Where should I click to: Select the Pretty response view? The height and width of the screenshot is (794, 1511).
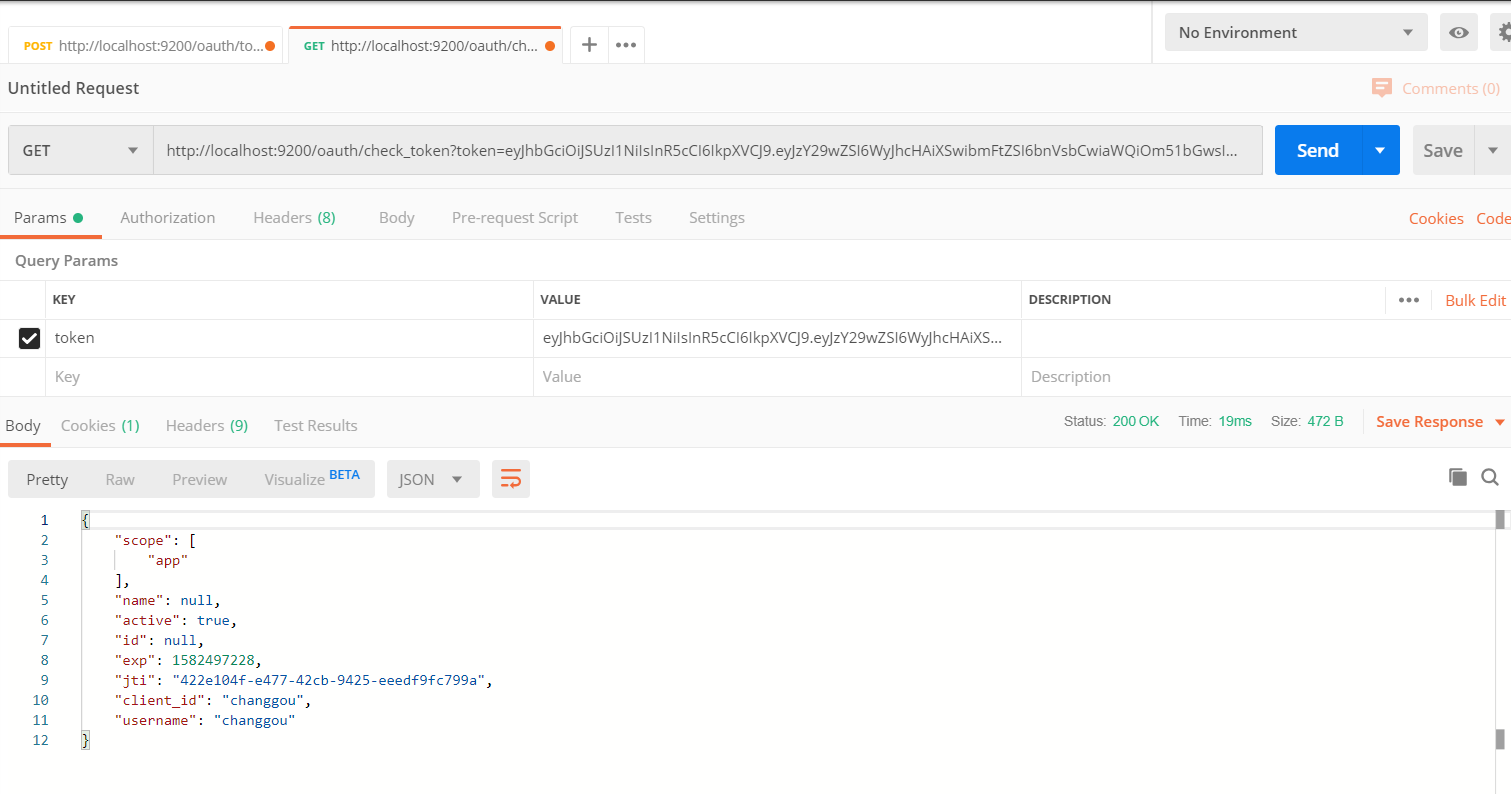(x=47, y=480)
